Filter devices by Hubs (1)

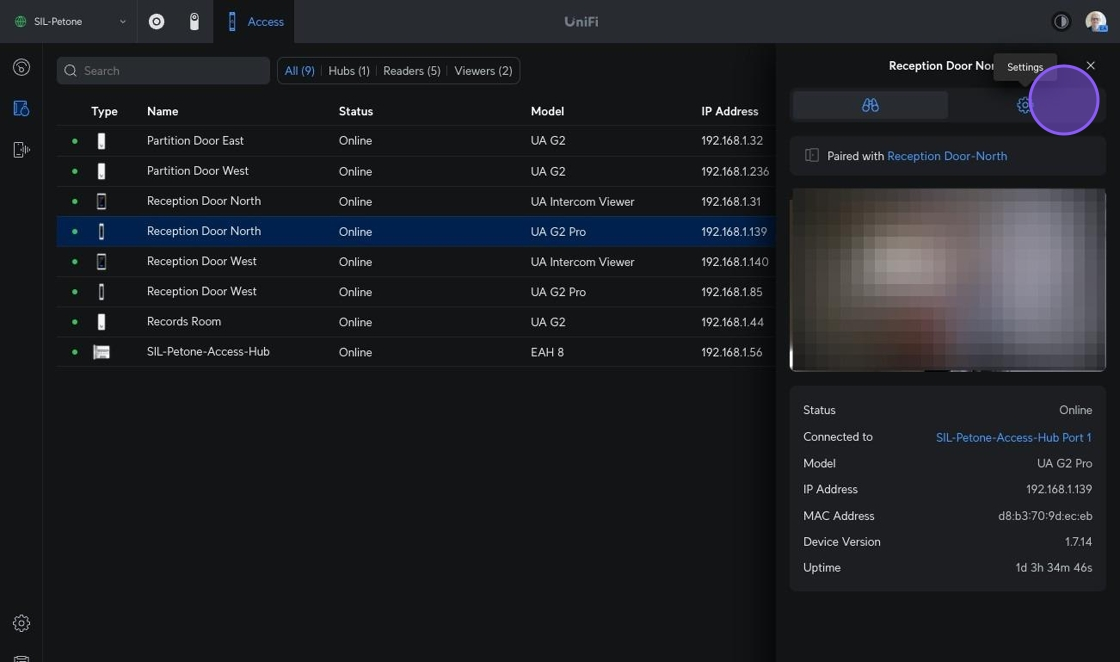(x=349, y=71)
